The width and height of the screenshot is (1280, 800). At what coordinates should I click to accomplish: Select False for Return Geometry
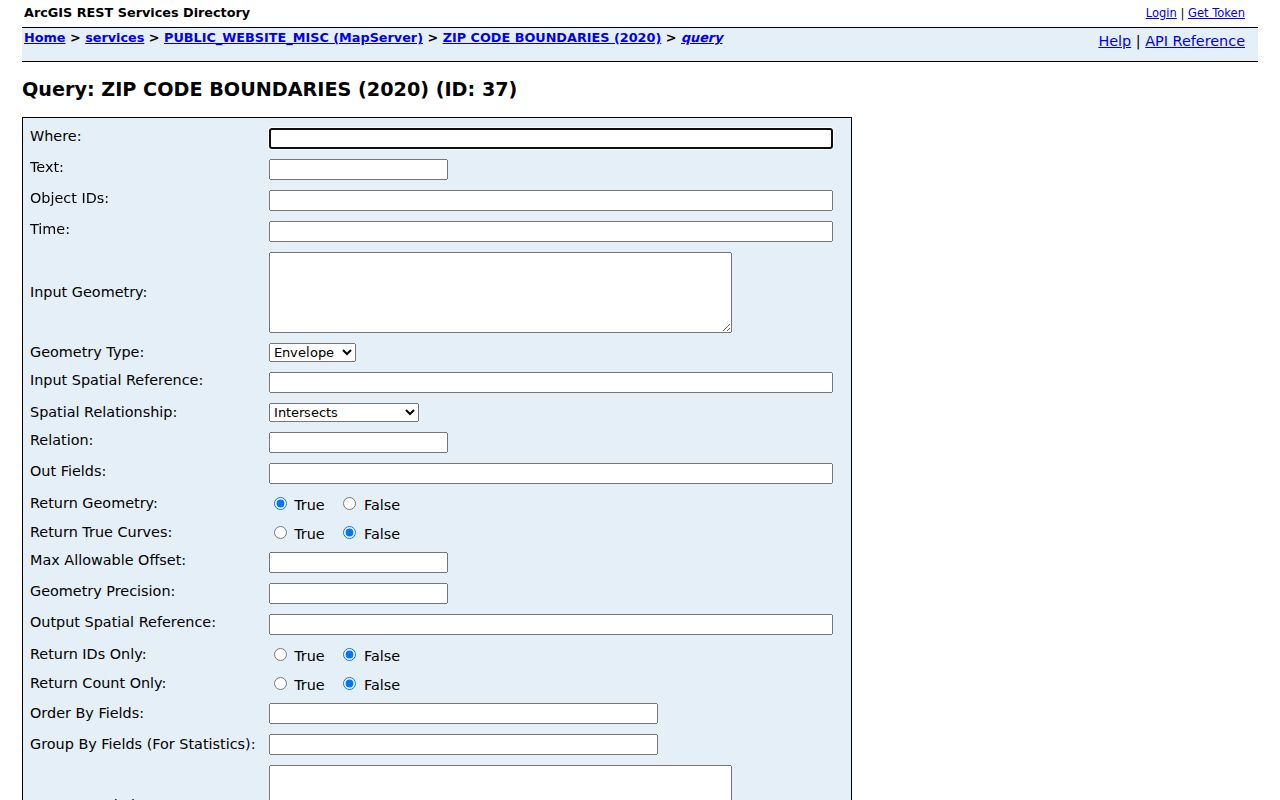tap(349, 504)
